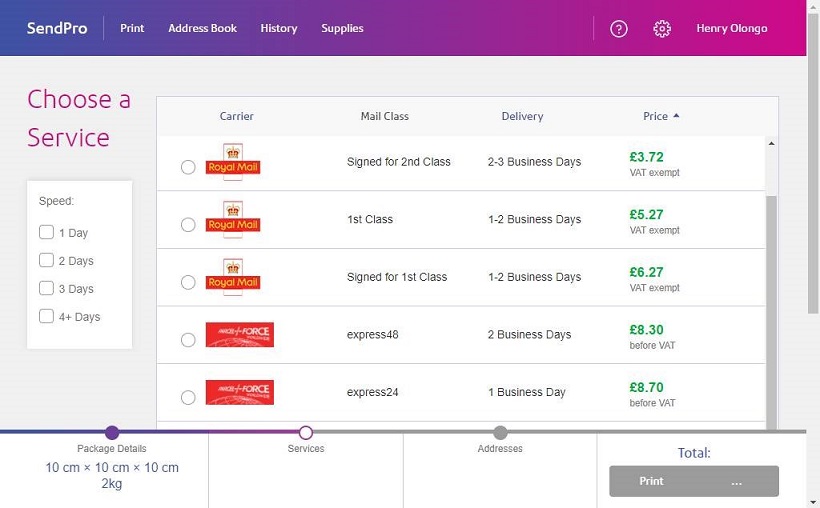Select the express48 radio button
820x508 pixels.
coord(188,340)
